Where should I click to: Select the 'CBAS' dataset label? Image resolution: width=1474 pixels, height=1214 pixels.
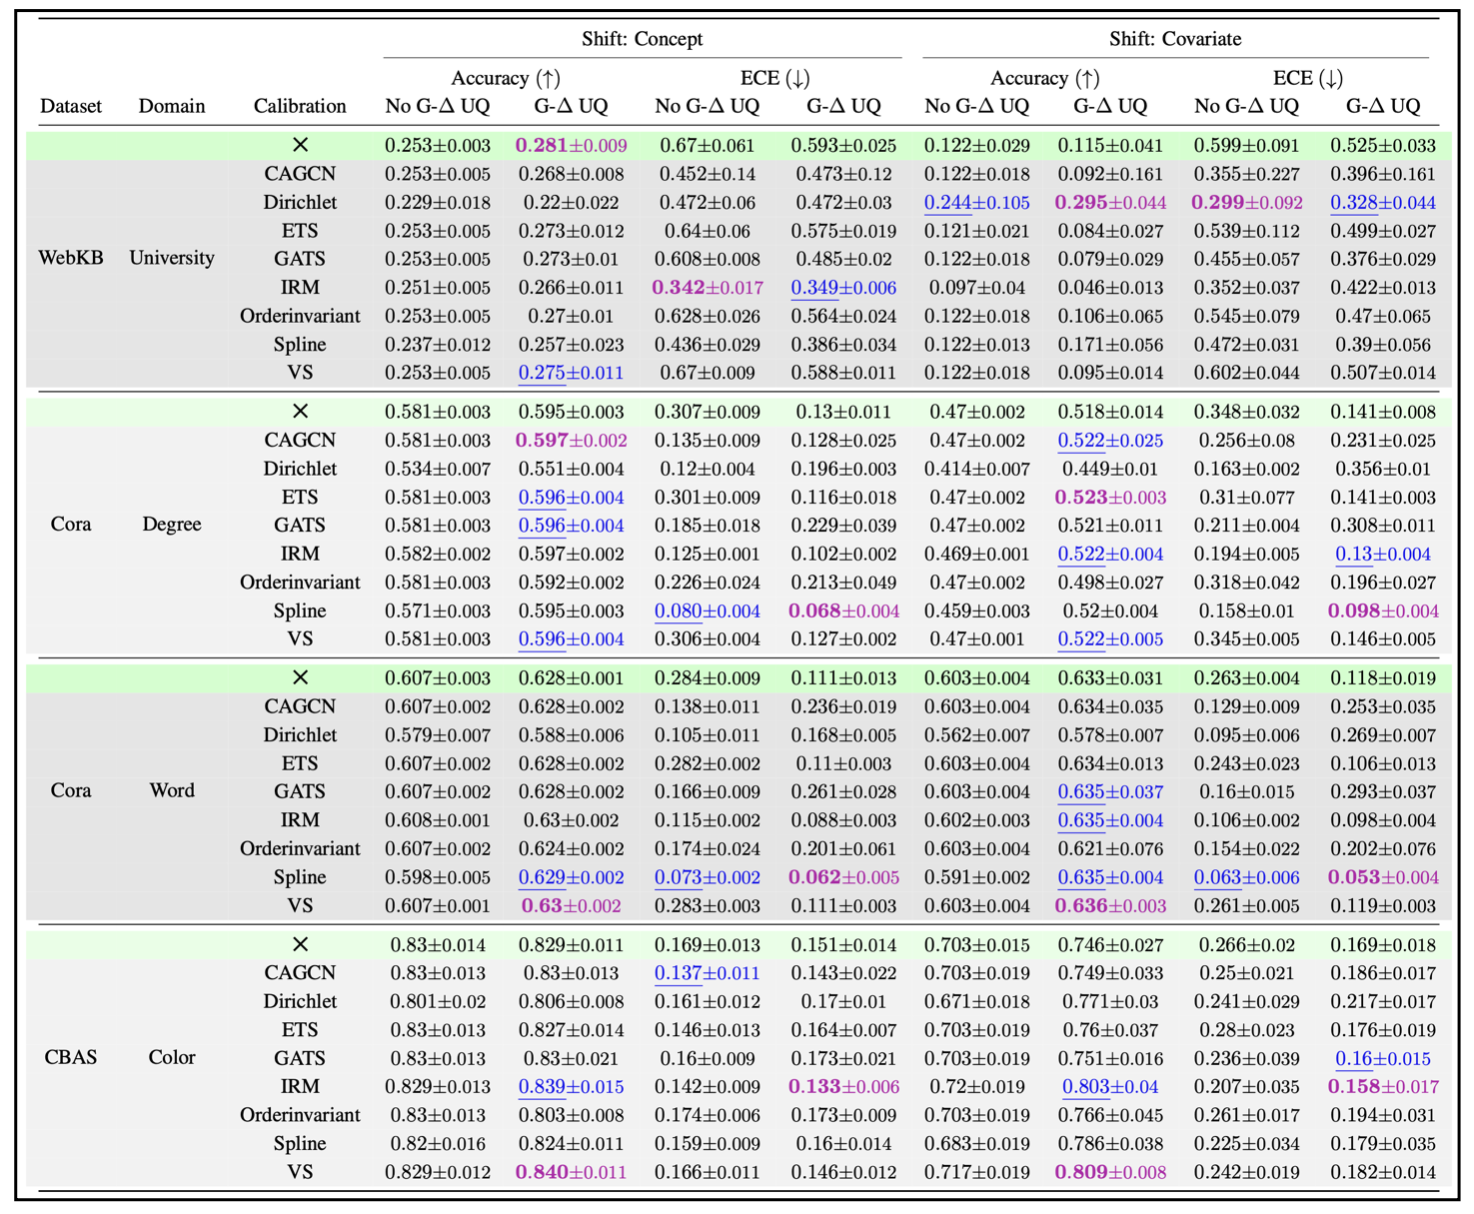coord(71,1057)
